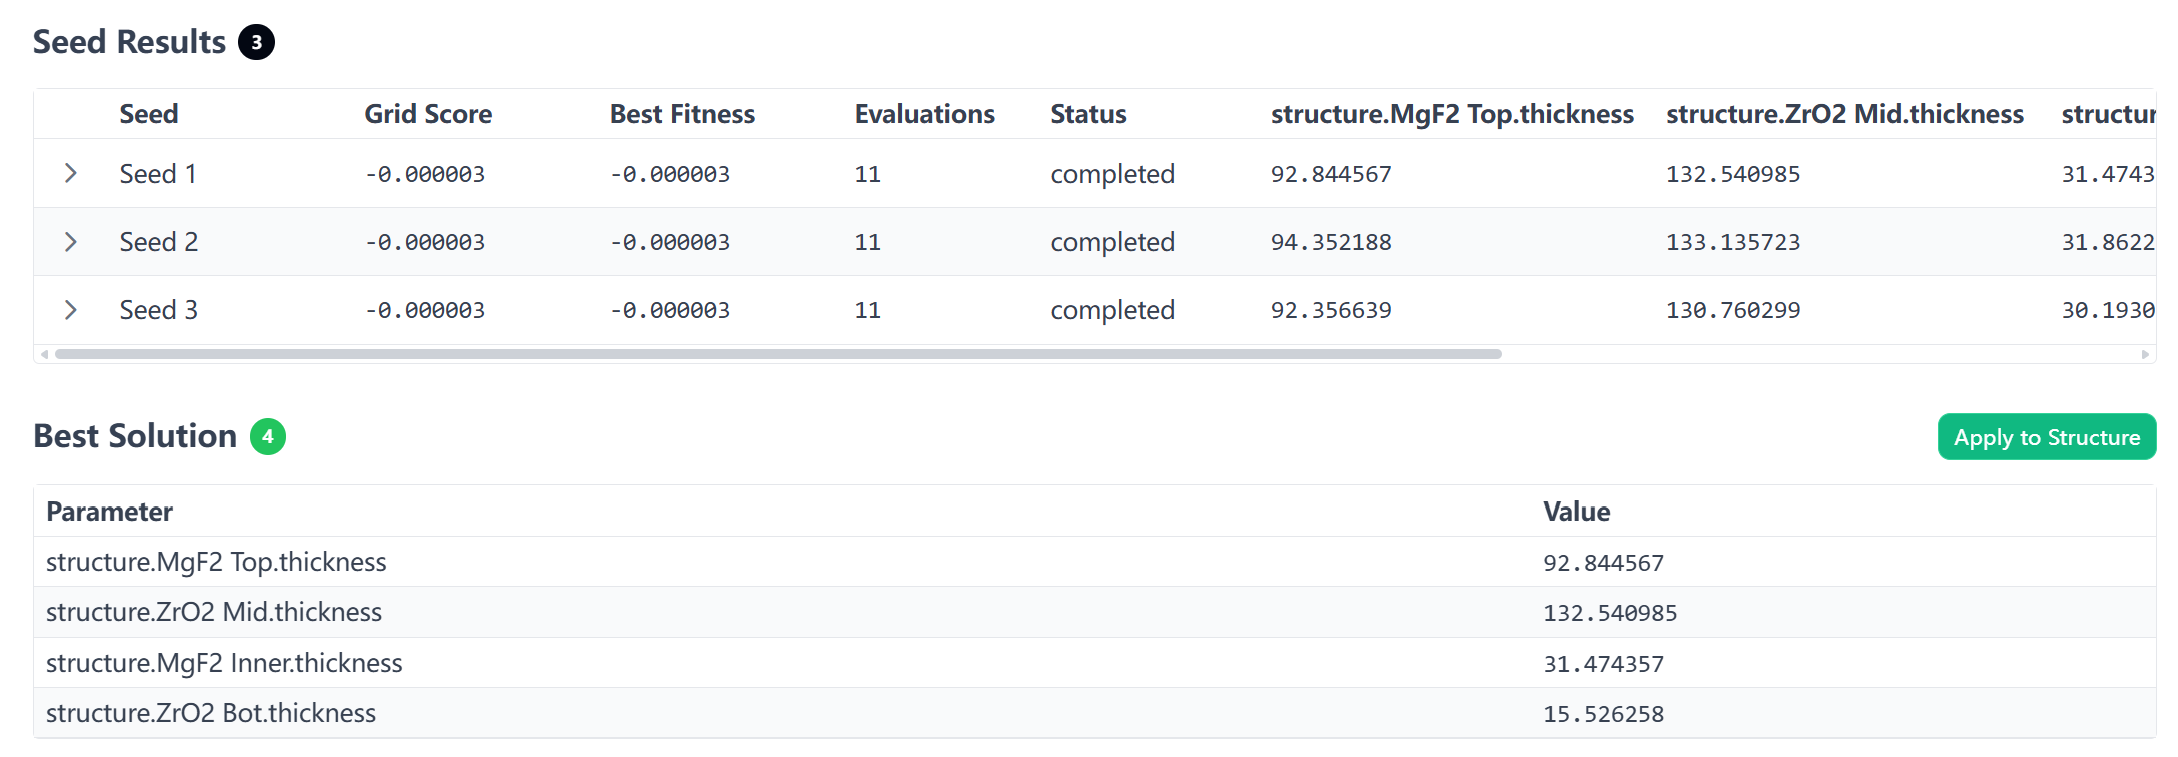Viewport: 2178px width, 757px height.
Task: Select structure.ZrO2 Mid.thickness parameter row in Best Solution
Action: click(x=1095, y=612)
